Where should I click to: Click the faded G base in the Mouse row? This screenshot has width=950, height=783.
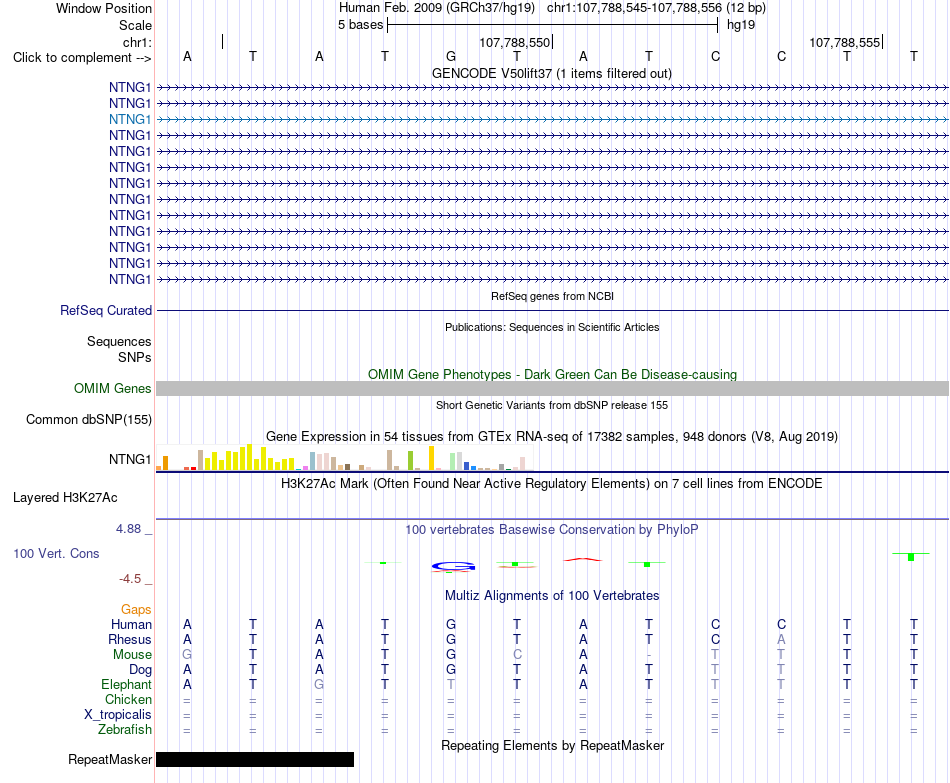[x=187, y=655]
